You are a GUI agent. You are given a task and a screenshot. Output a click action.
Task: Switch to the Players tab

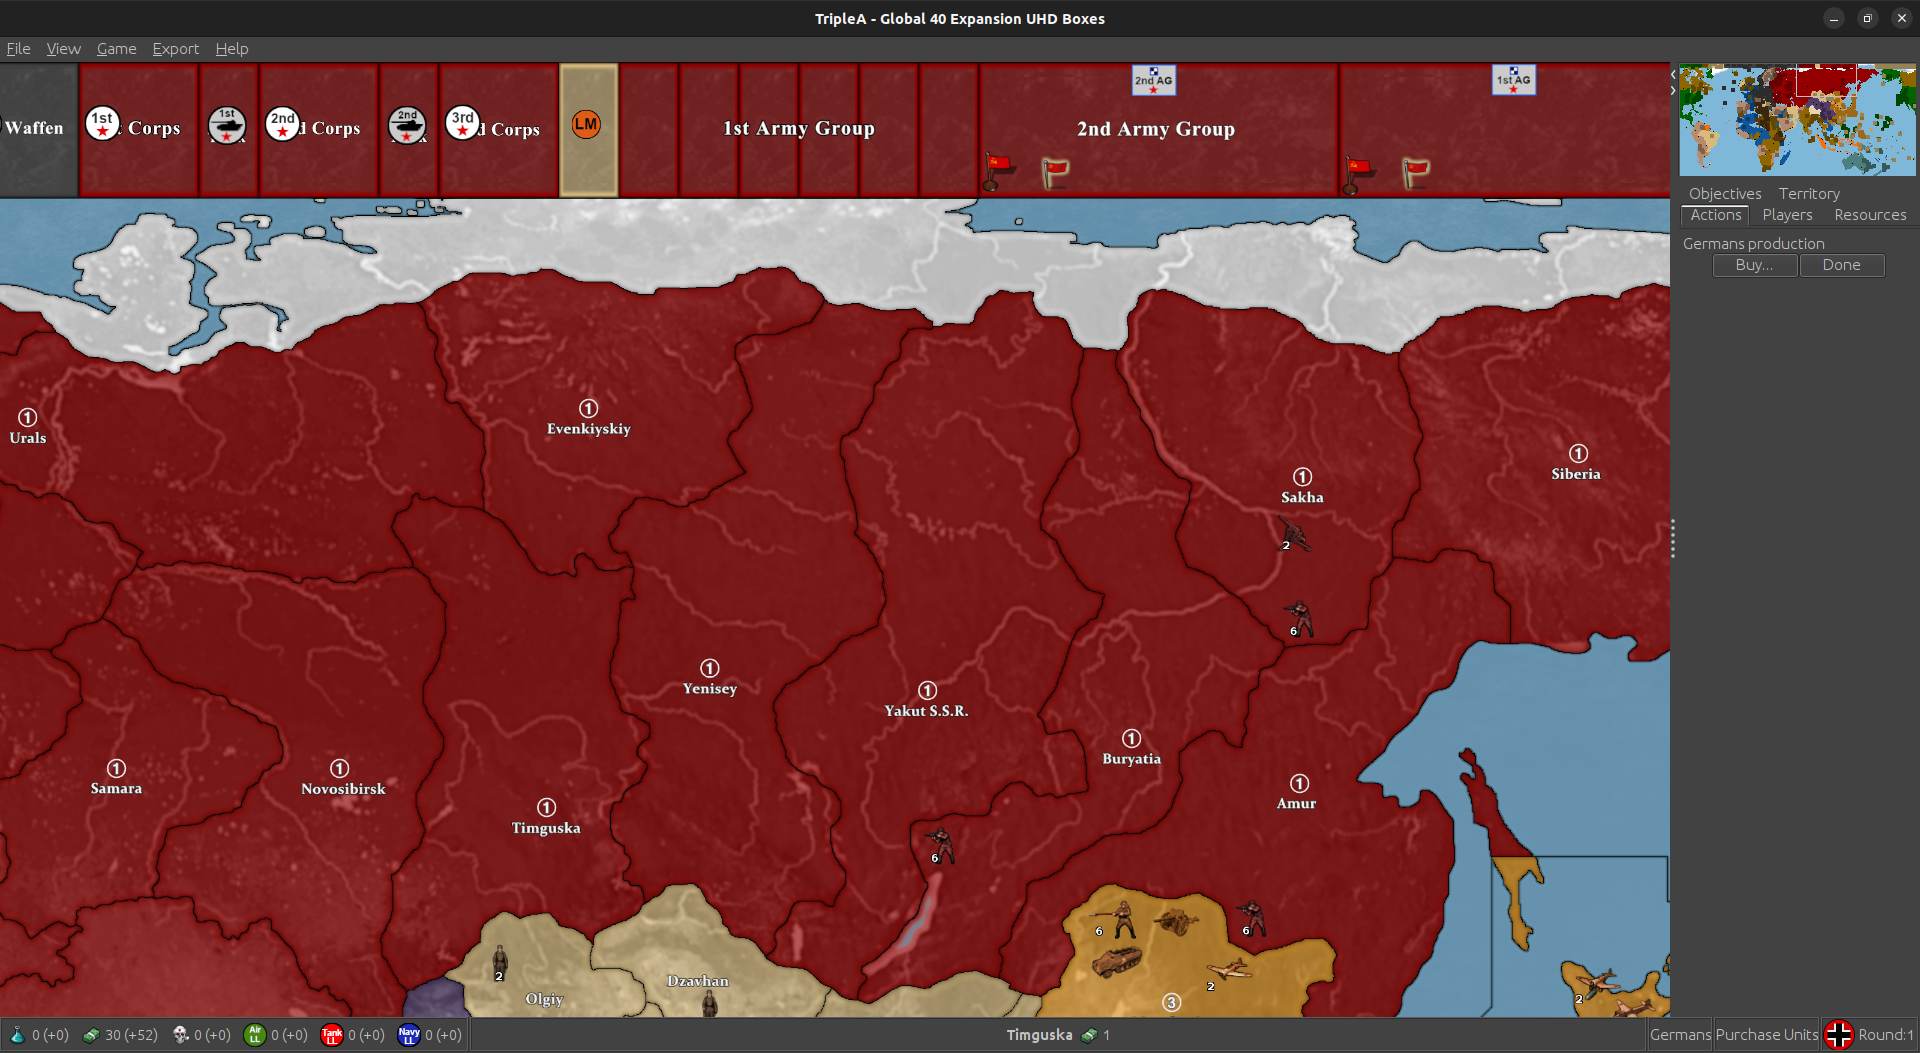coord(1787,215)
